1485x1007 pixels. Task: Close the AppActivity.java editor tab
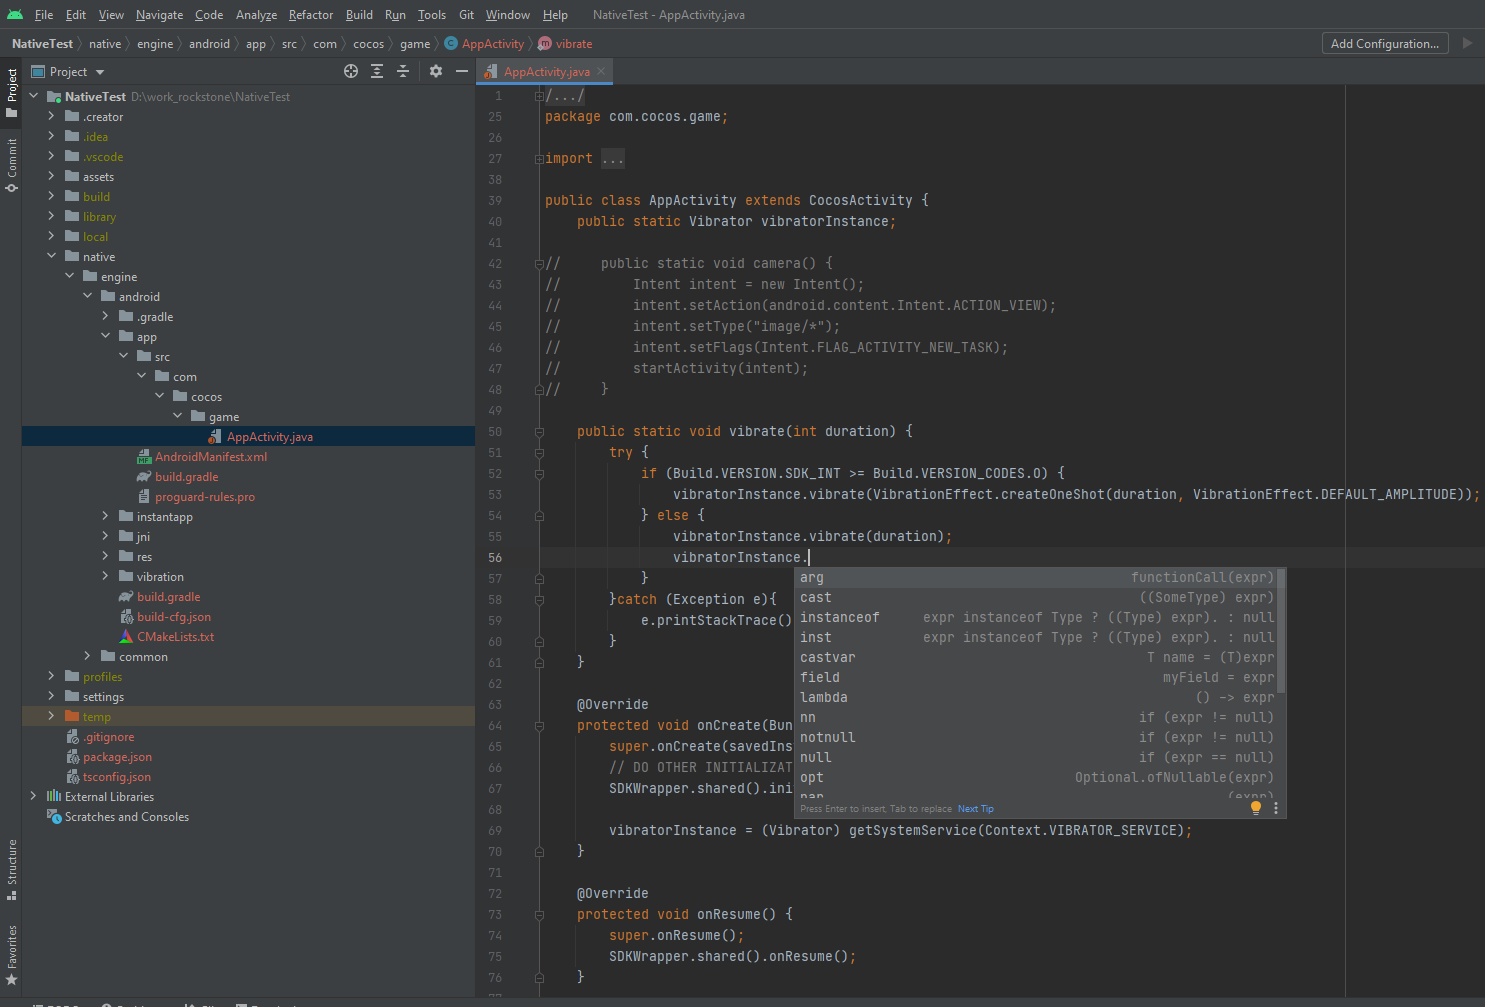[x=601, y=71]
